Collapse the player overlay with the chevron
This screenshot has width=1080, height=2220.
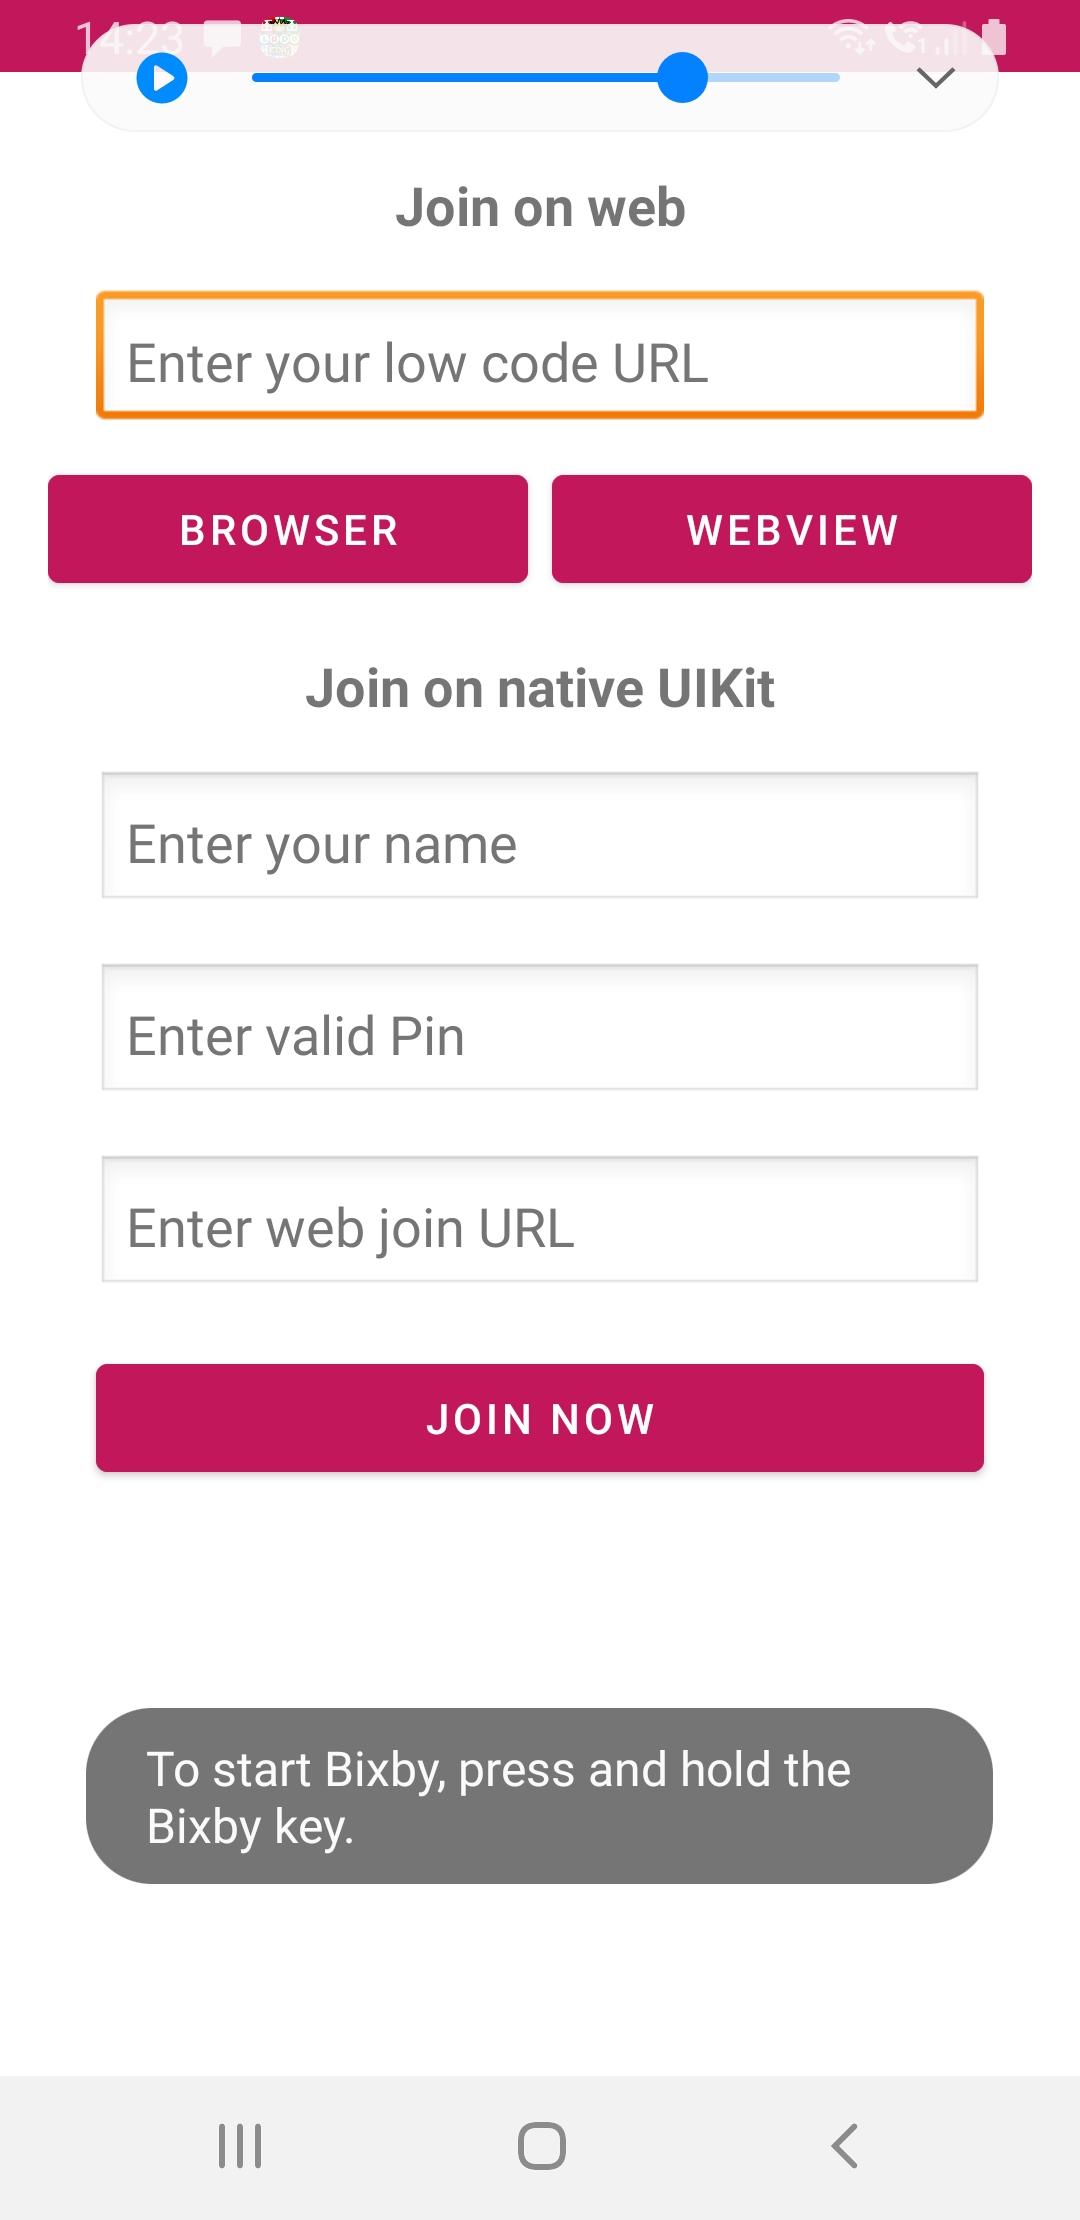pyautogui.click(x=936, y=78)
